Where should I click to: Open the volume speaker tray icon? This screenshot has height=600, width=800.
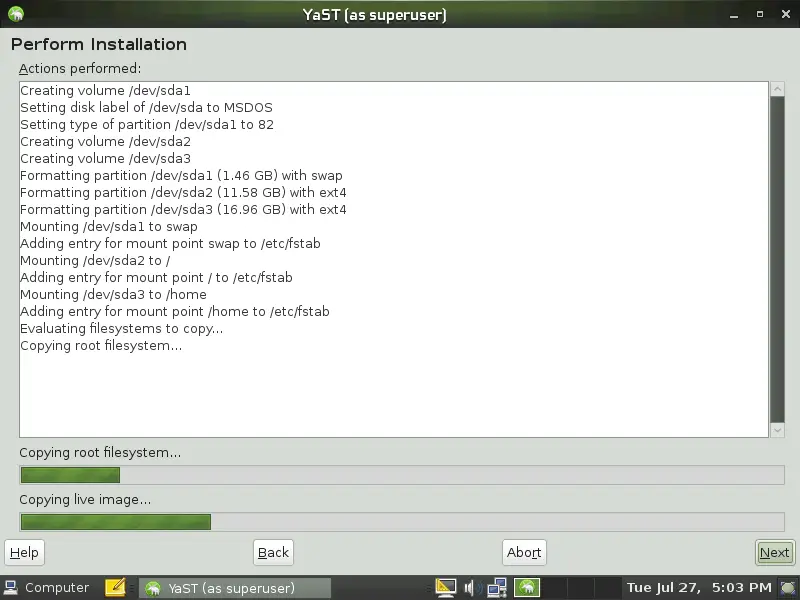tap(472, 588)
